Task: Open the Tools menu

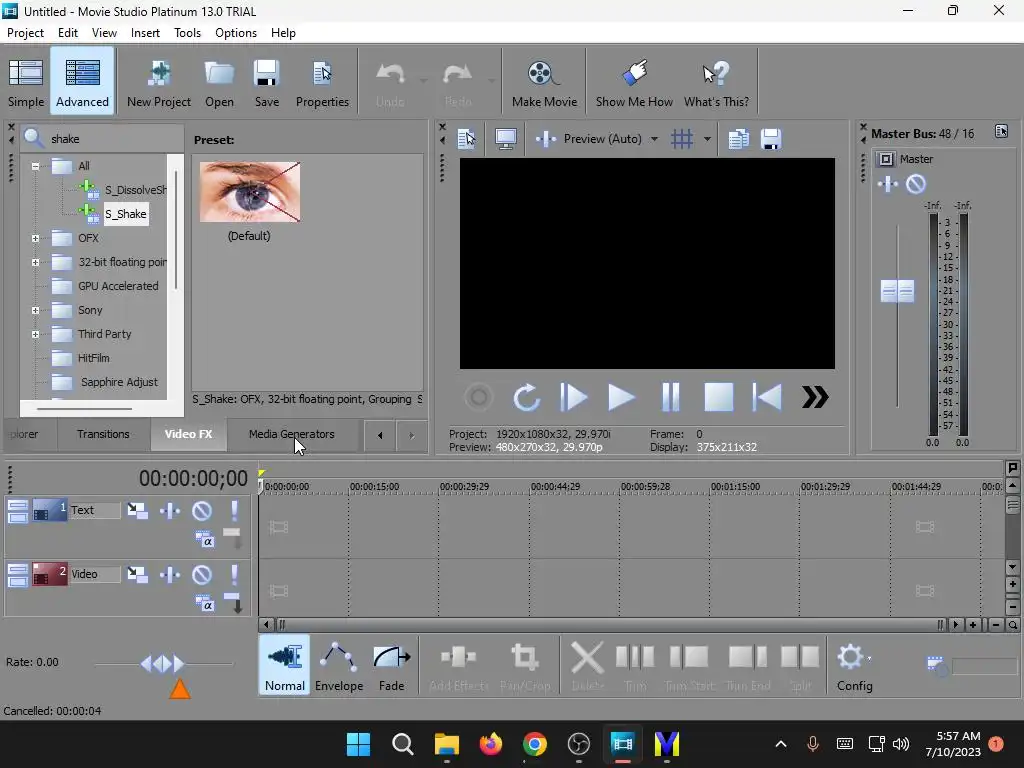Action: coord(187,33)
